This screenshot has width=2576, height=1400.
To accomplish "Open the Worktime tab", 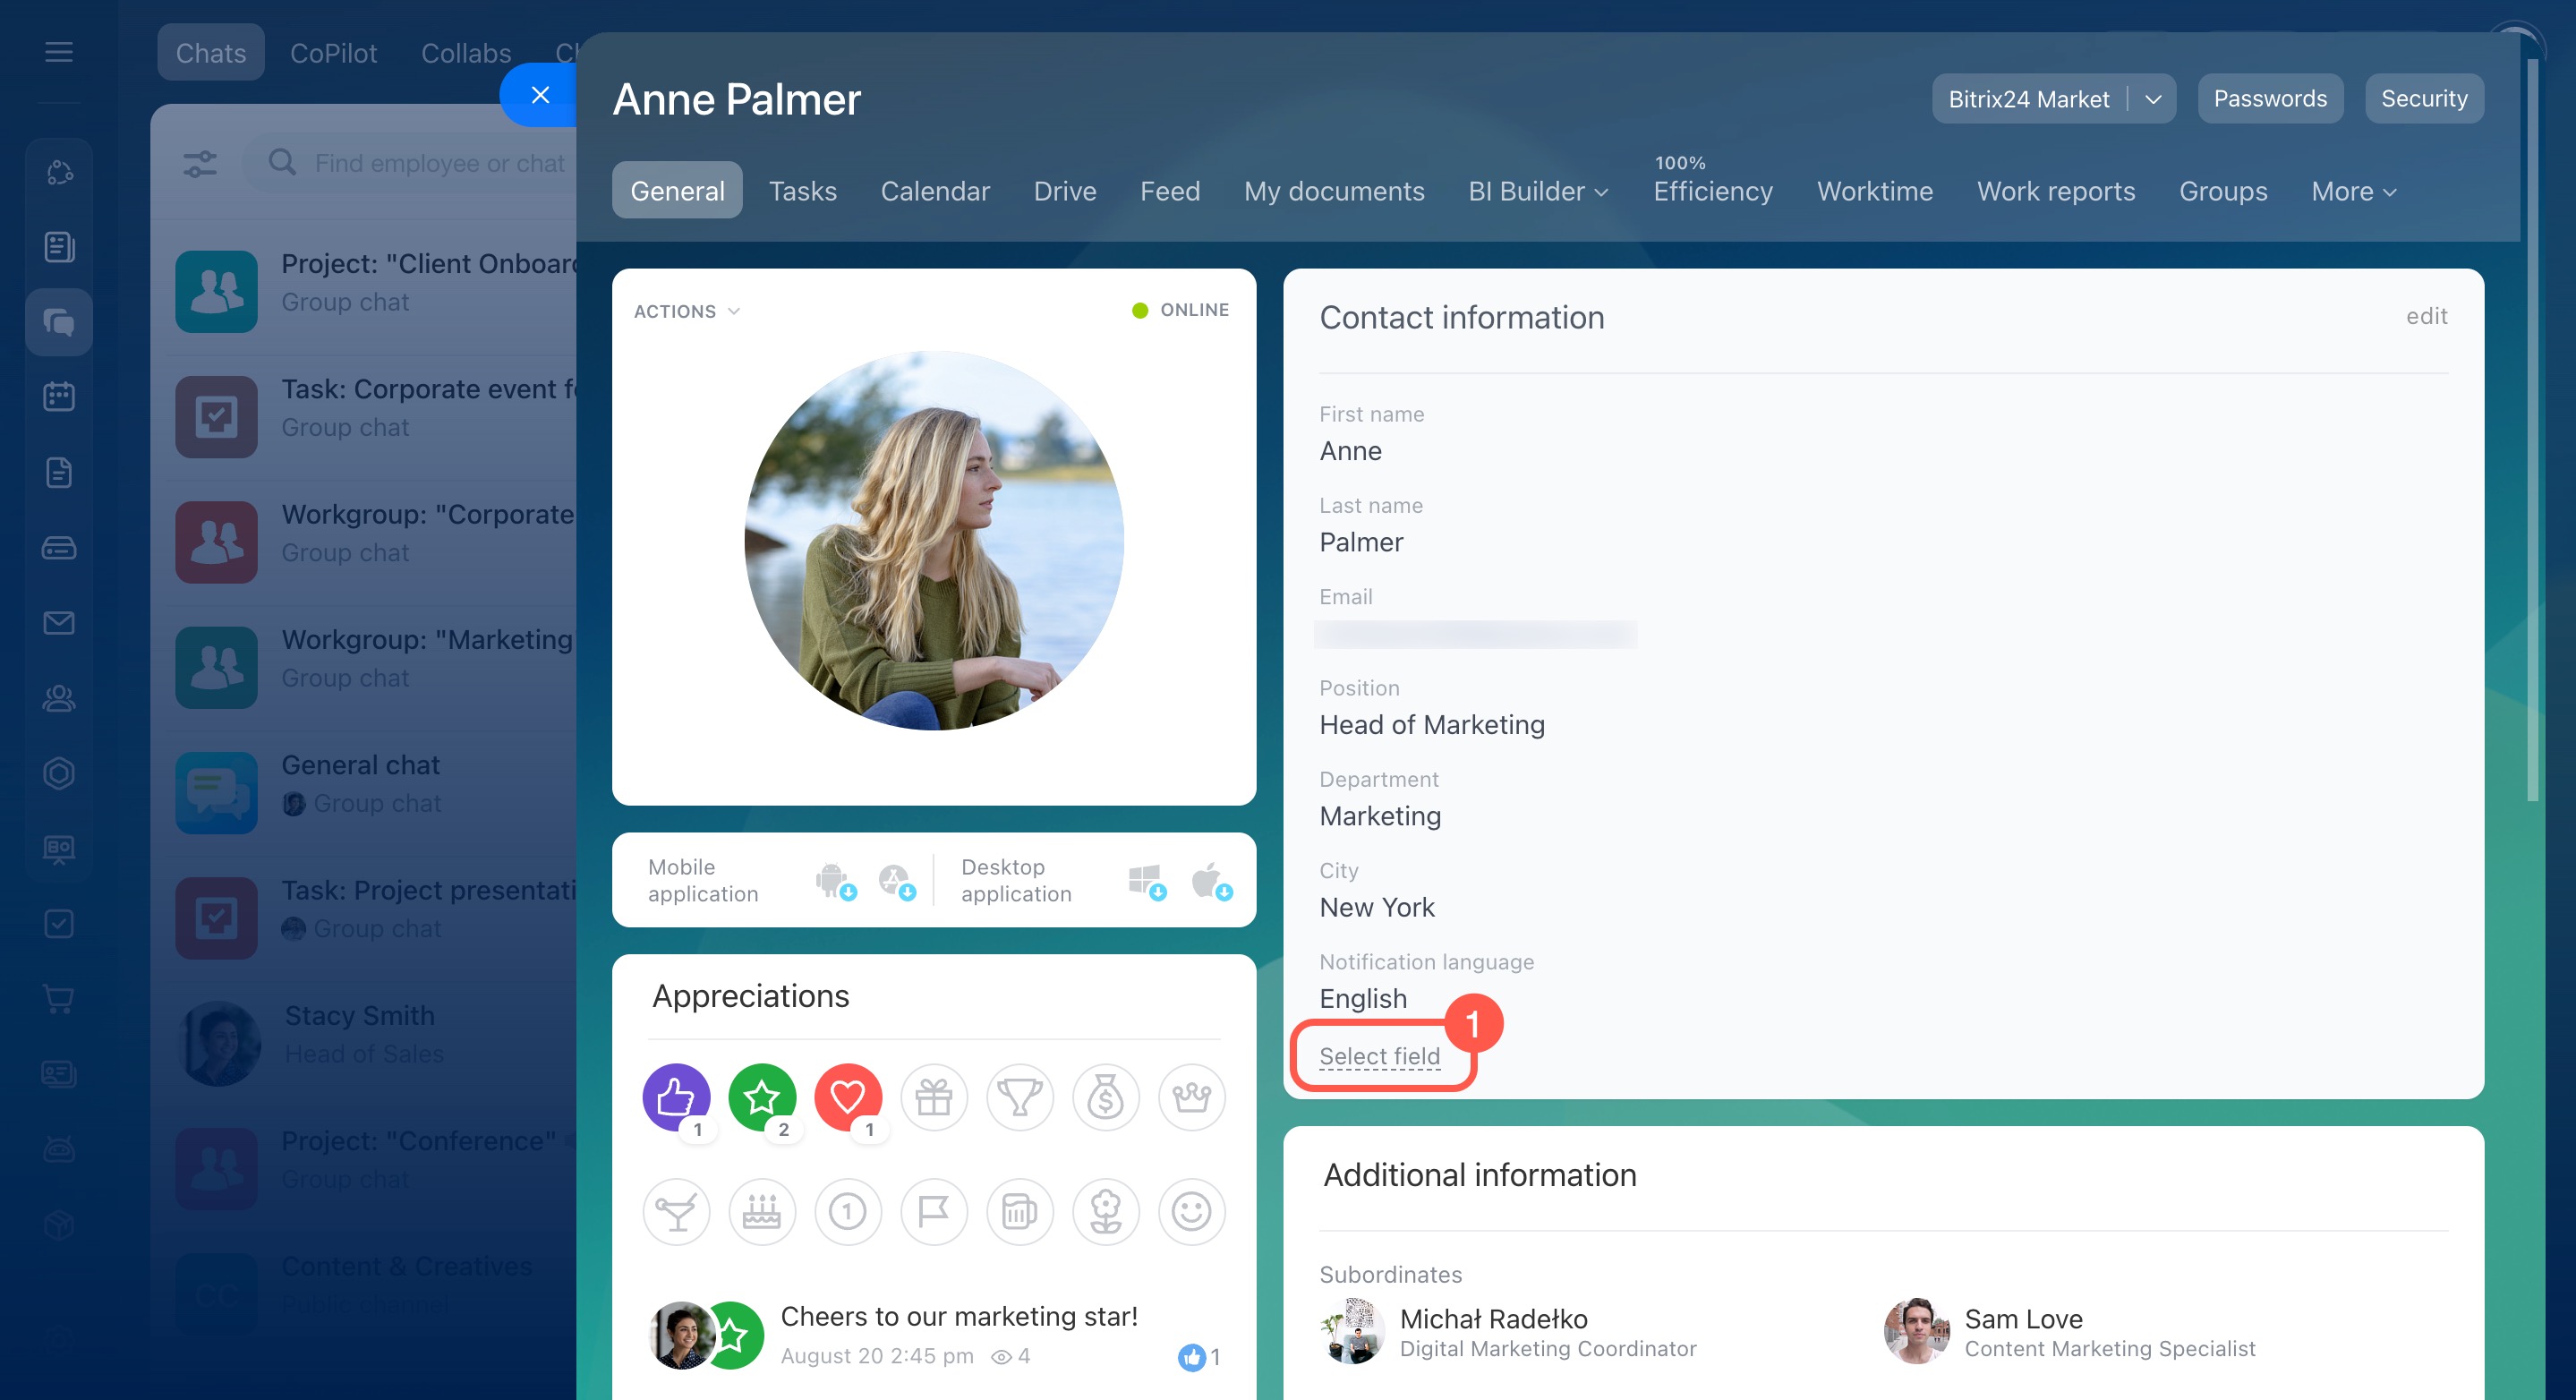I will tap(1875, 191).
